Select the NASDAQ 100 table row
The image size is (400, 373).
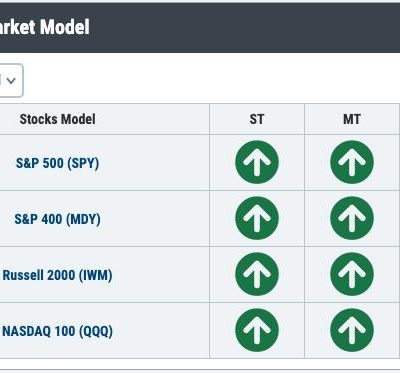click(x=200, y=331)
